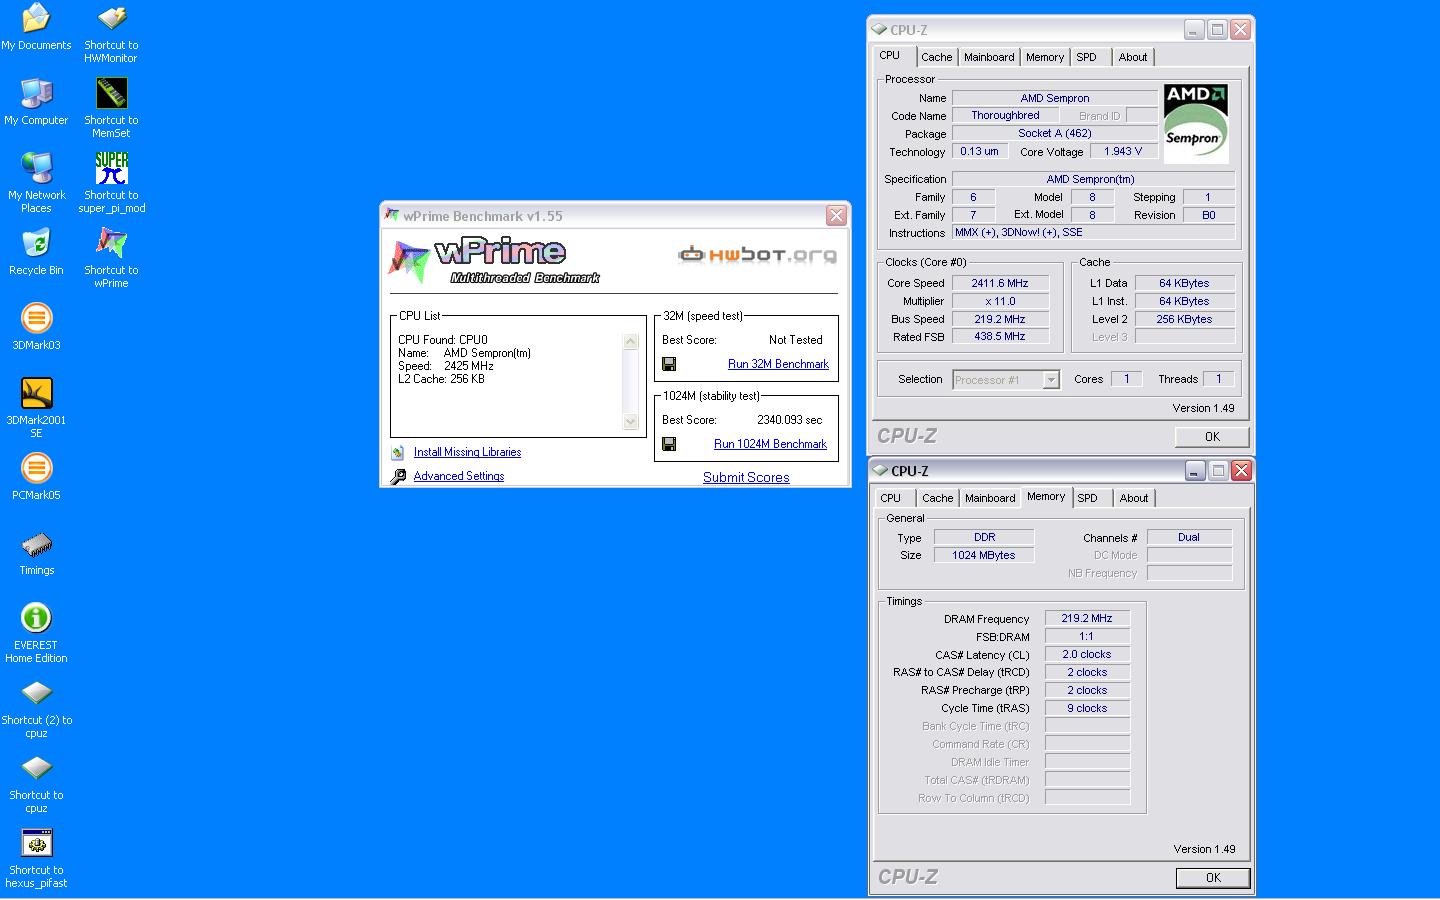Click the DRAM Frequency 219.2 MHz field
1440x900 pixels.
click(x=1087, y=618)
